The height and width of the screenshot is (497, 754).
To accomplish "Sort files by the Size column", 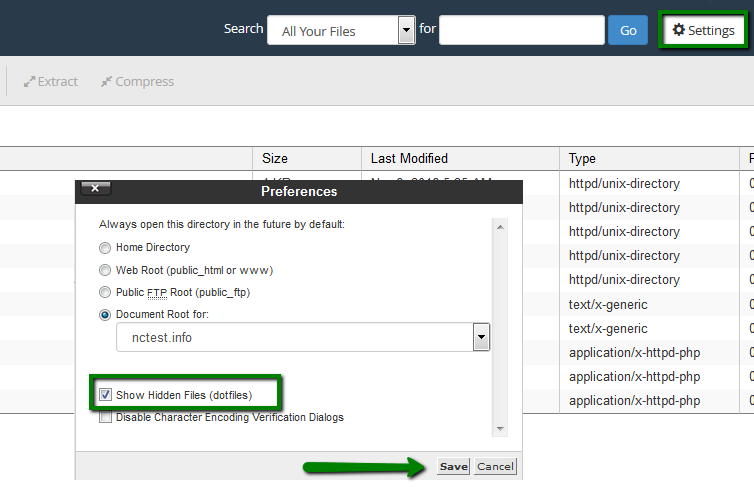I will (x=275, y=158).
